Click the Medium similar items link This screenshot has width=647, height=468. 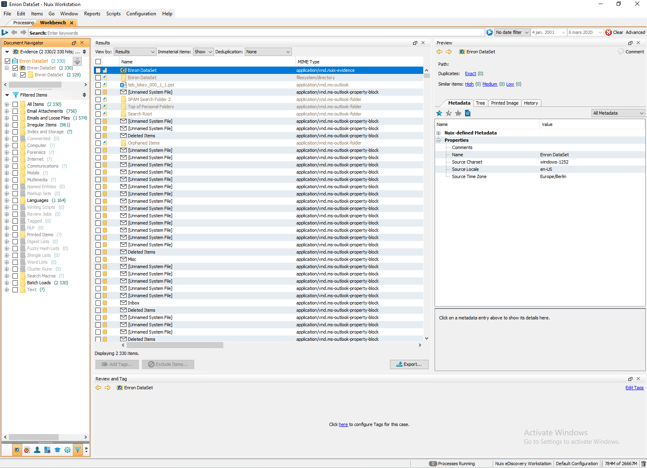click(x=490, y=84)
